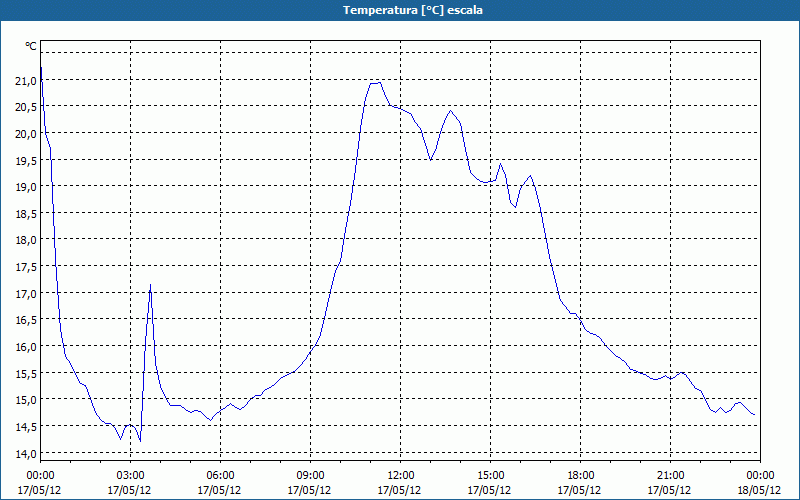Click the 19,0 temperature label
The height and width of the screenshot is (500, 800).
pos(26,187)
